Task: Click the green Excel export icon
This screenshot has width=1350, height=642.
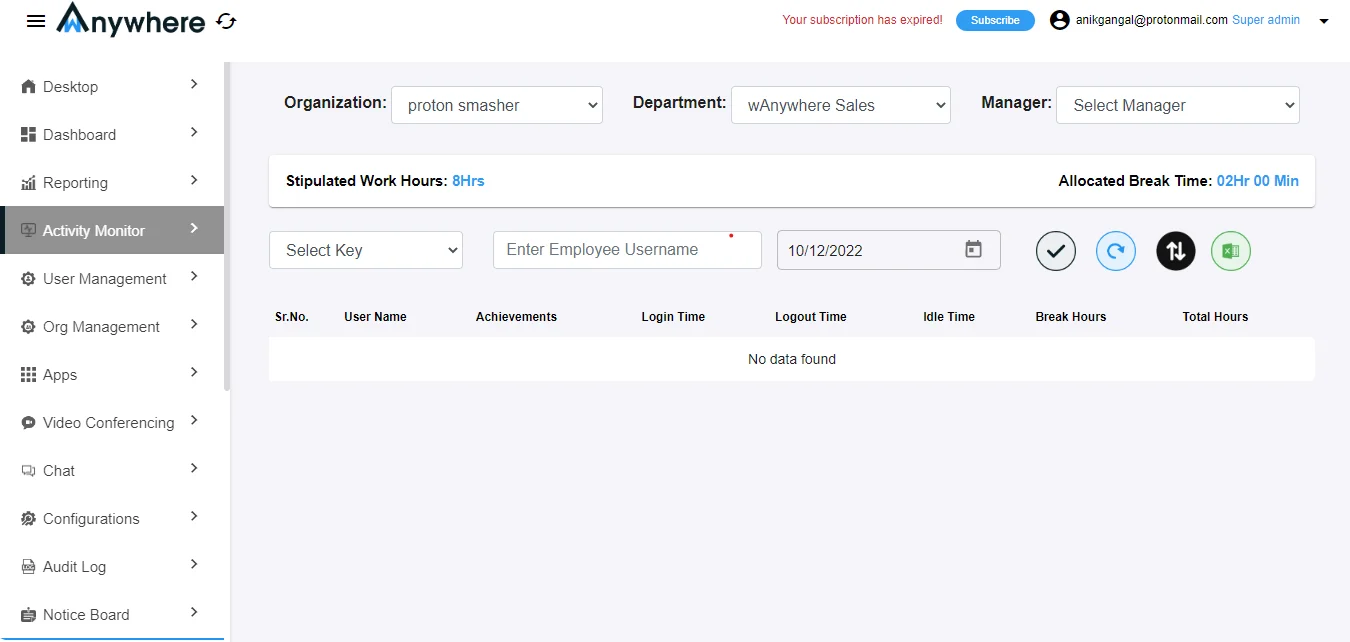Action: click(x=1231, y=251)
